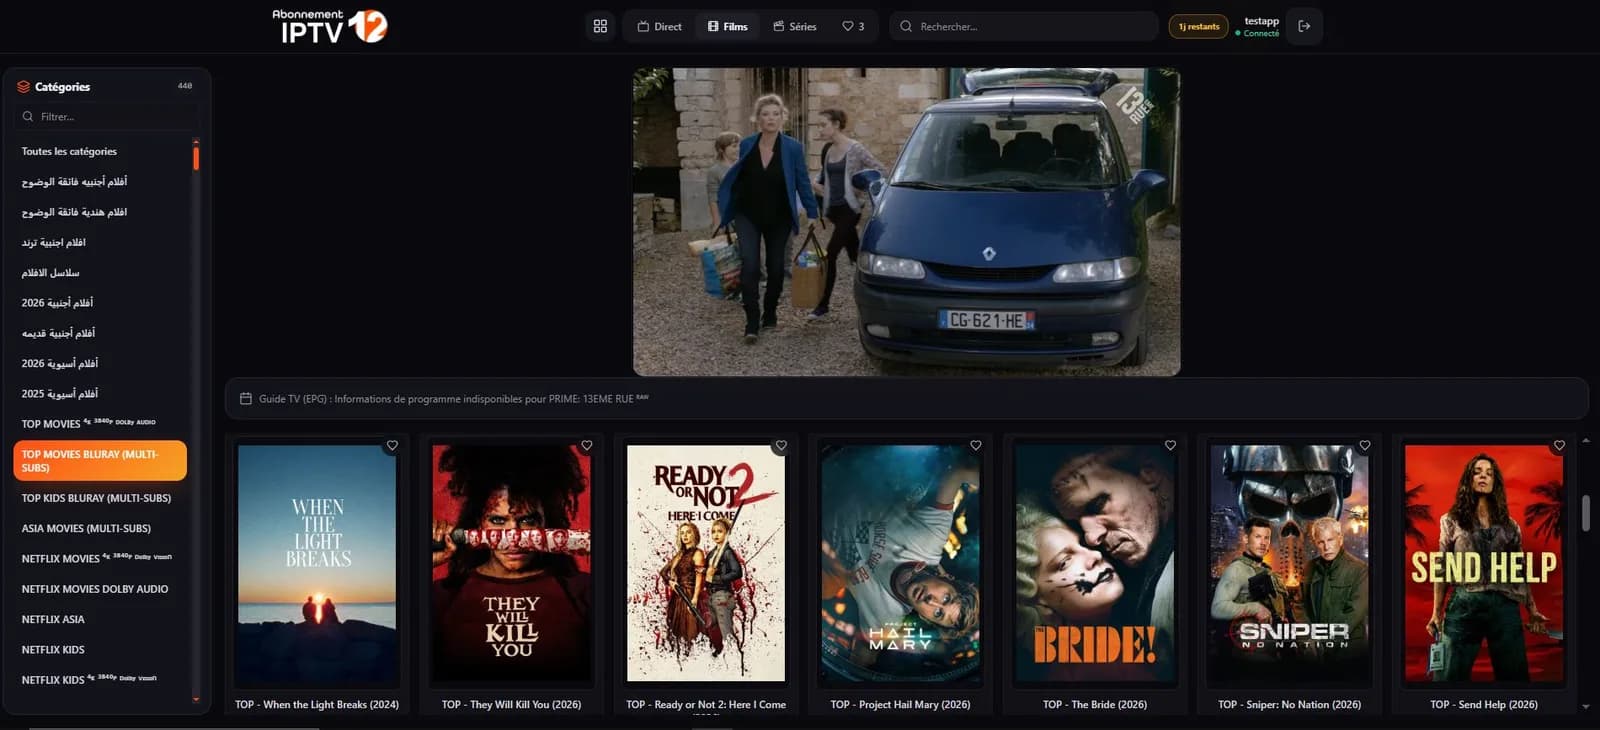Click the 1j restants badge

(x=1198, y=26)
